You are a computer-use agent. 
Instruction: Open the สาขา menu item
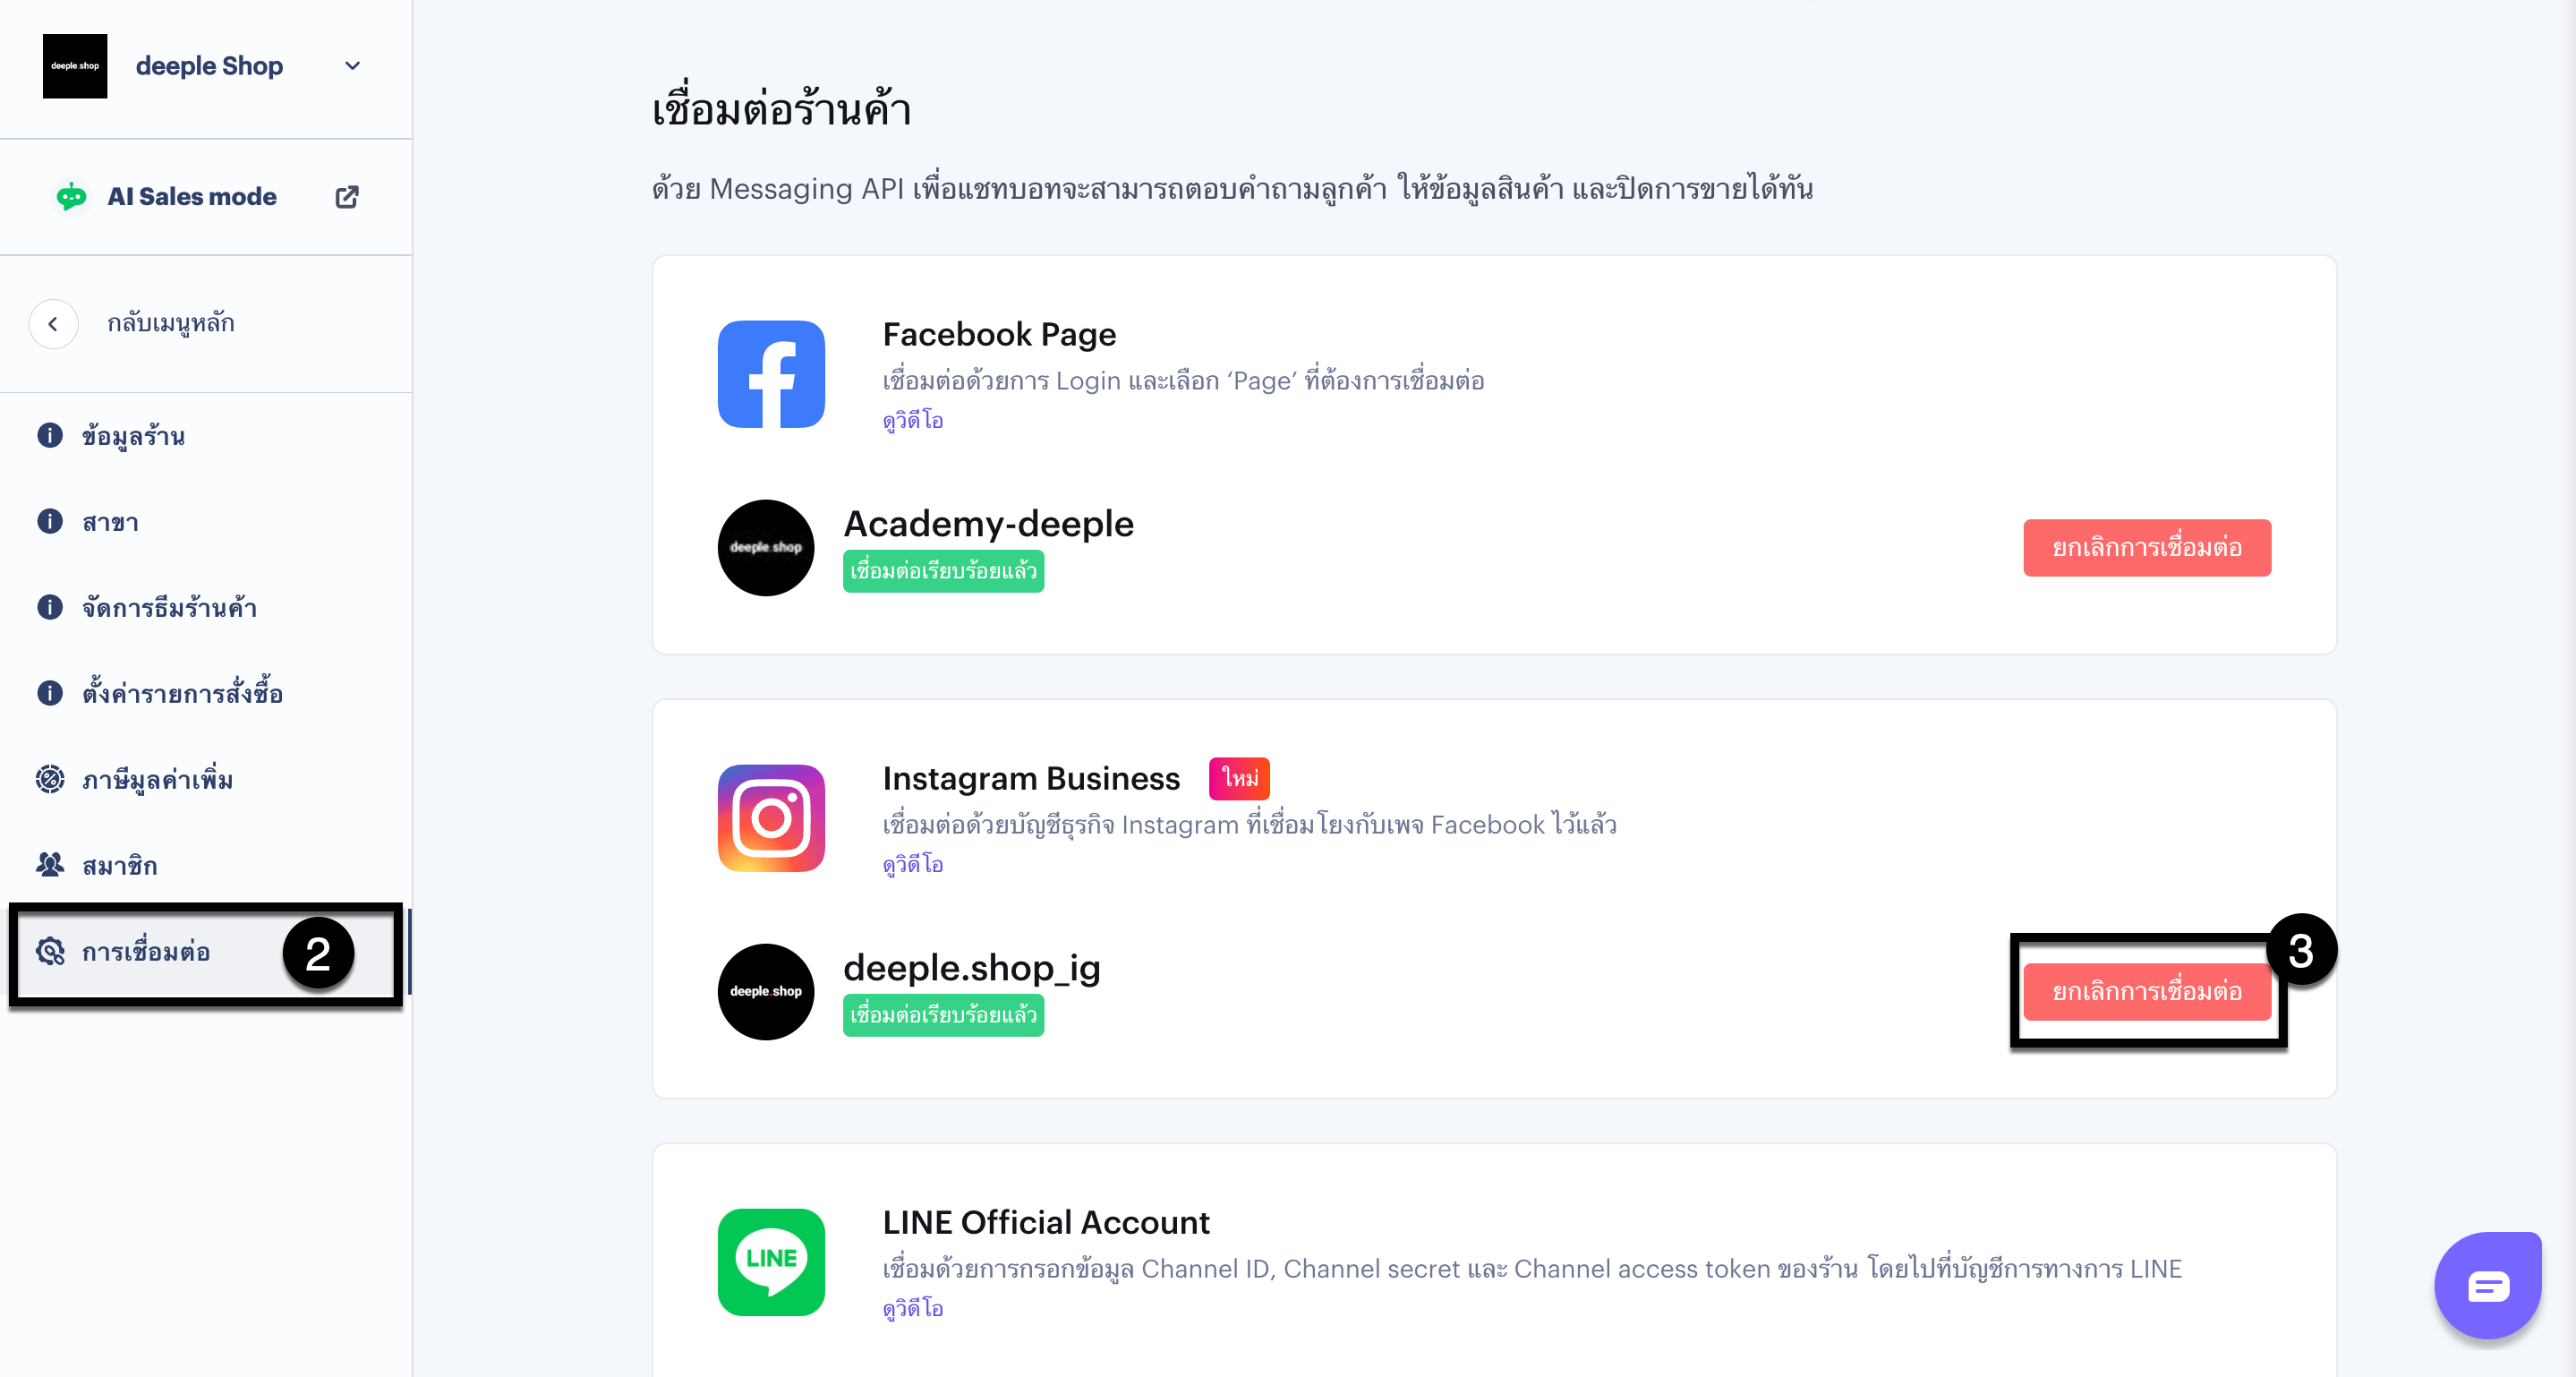[x=110, y=522]
